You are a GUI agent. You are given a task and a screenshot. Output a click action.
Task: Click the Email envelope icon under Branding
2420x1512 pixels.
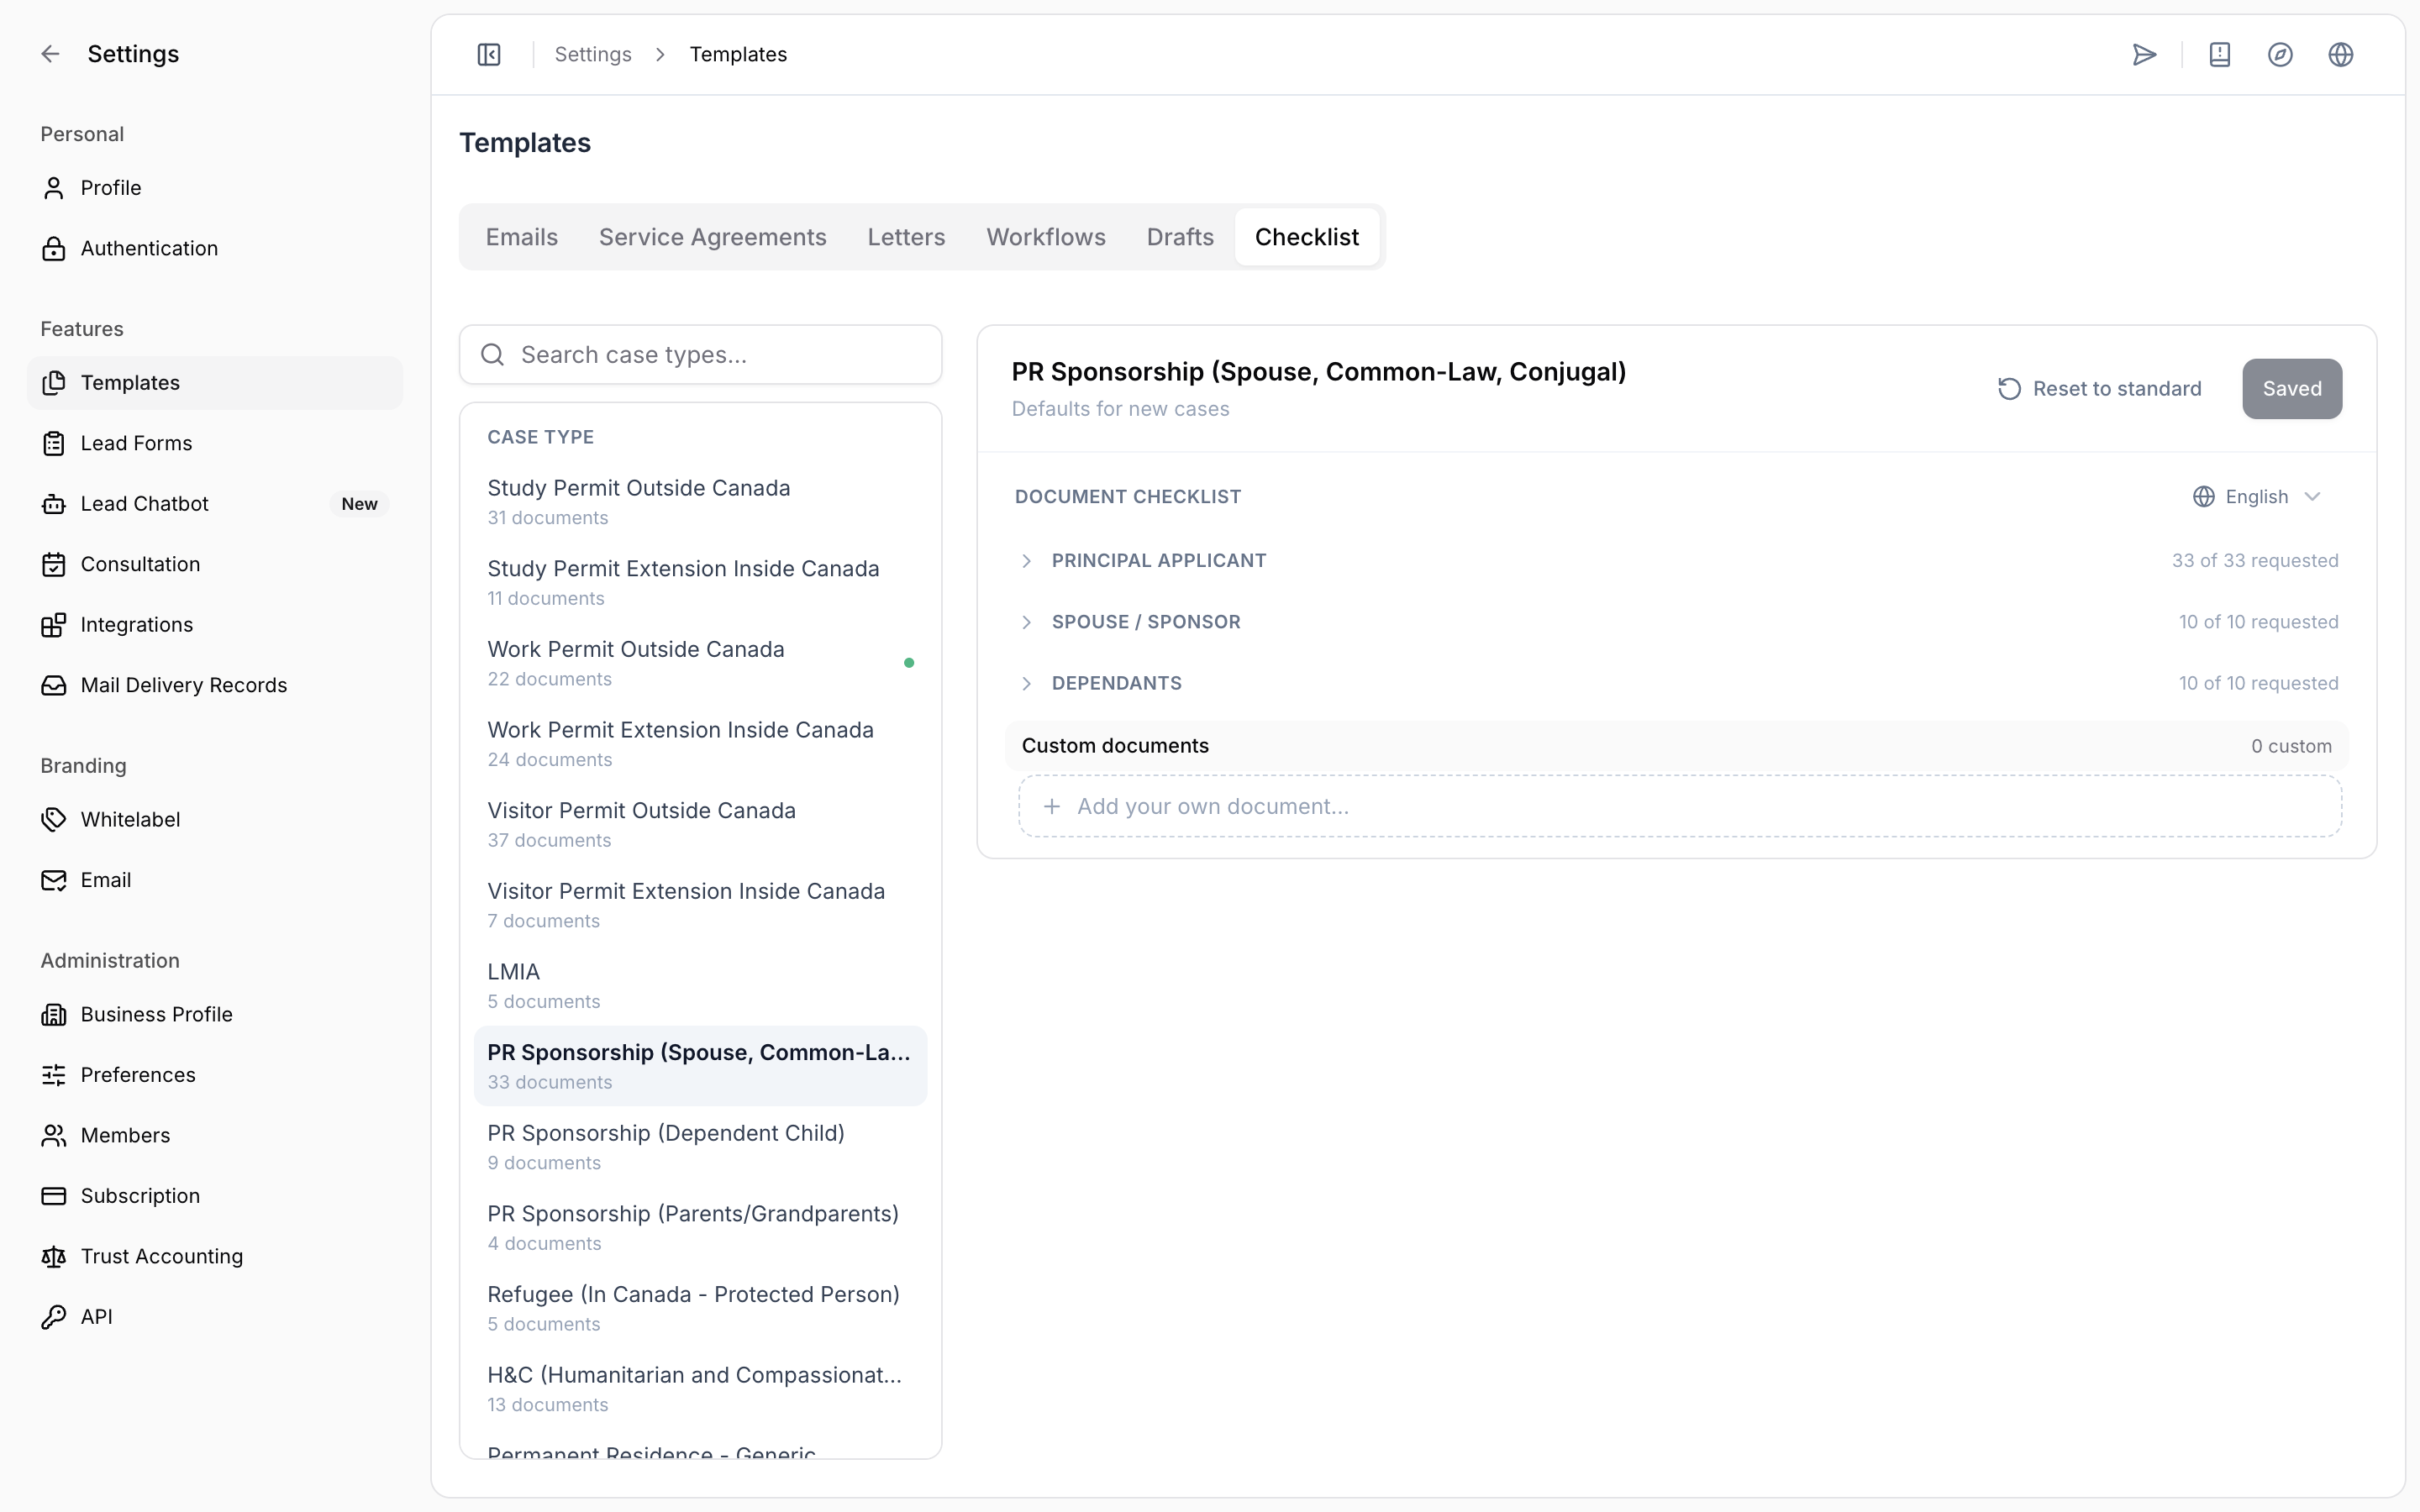pyautogui.click(x=54, y=880)
